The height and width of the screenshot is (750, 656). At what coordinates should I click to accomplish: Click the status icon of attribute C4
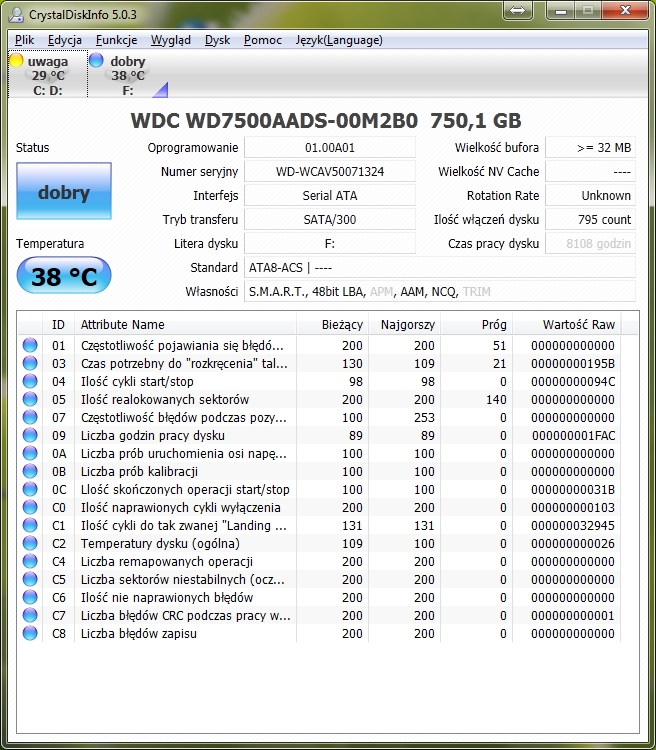click(x=30, y=561)
